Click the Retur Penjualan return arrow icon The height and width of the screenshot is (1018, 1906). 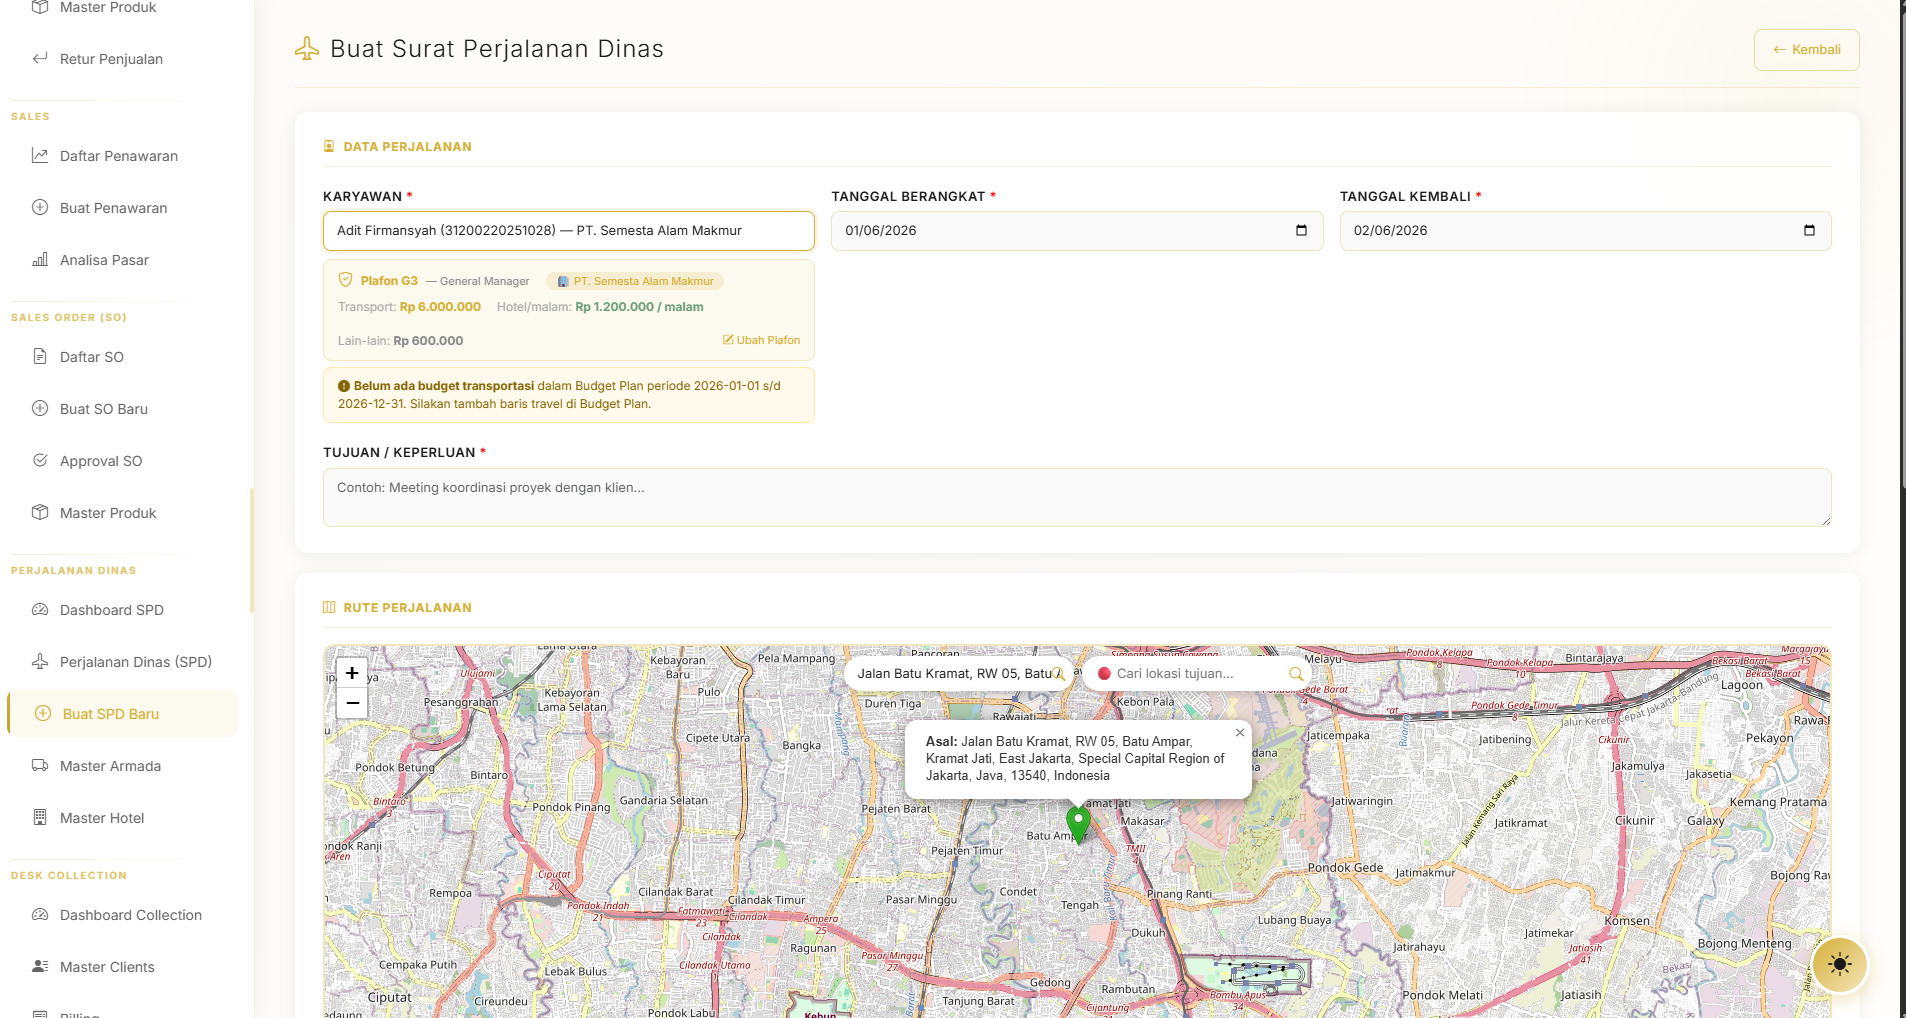click(x=40, y=59)
